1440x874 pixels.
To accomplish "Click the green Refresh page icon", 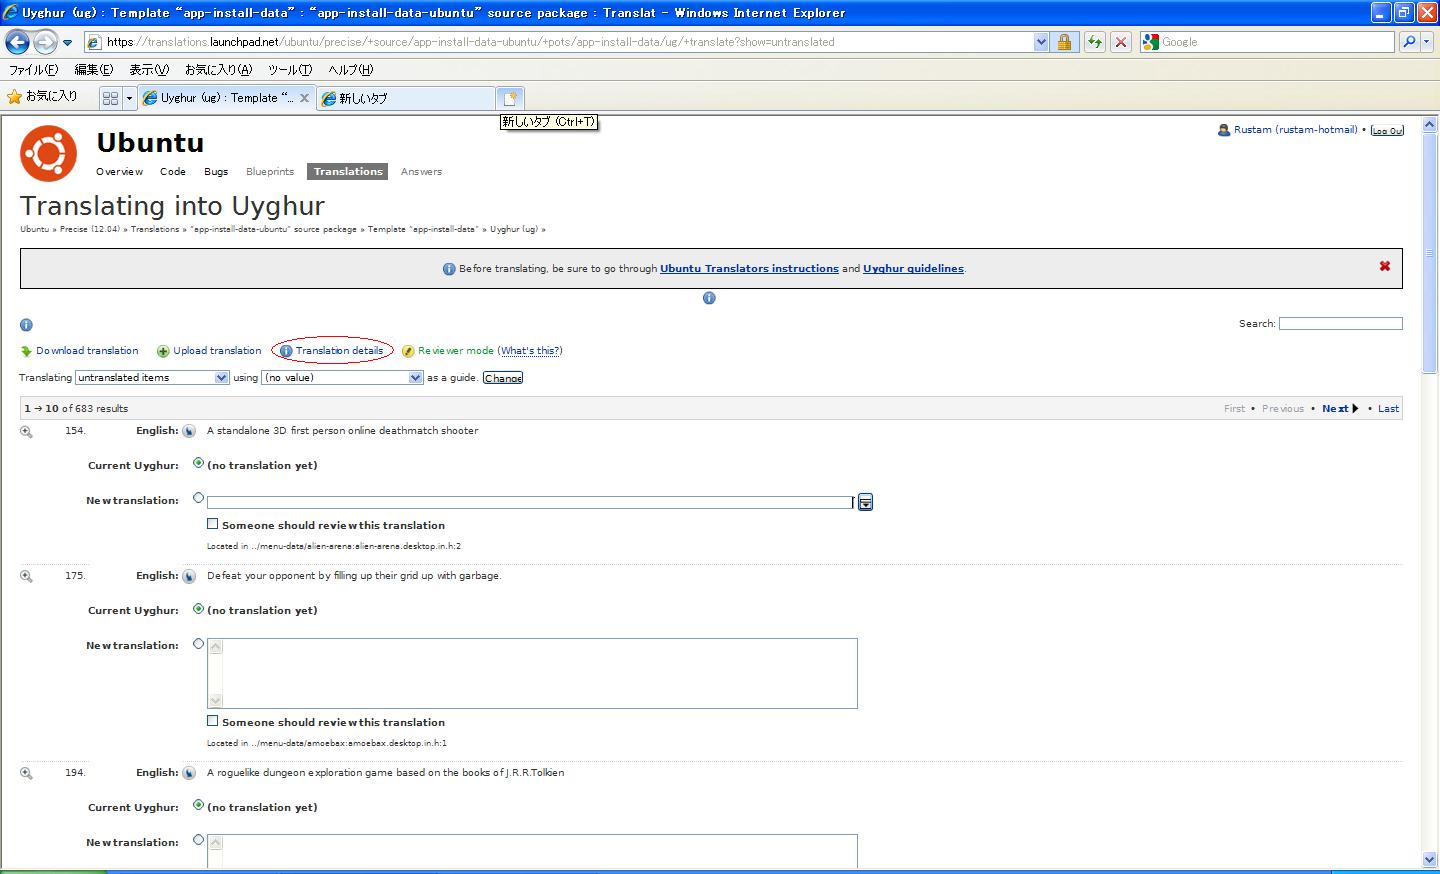I will [x=1095, y=42].
